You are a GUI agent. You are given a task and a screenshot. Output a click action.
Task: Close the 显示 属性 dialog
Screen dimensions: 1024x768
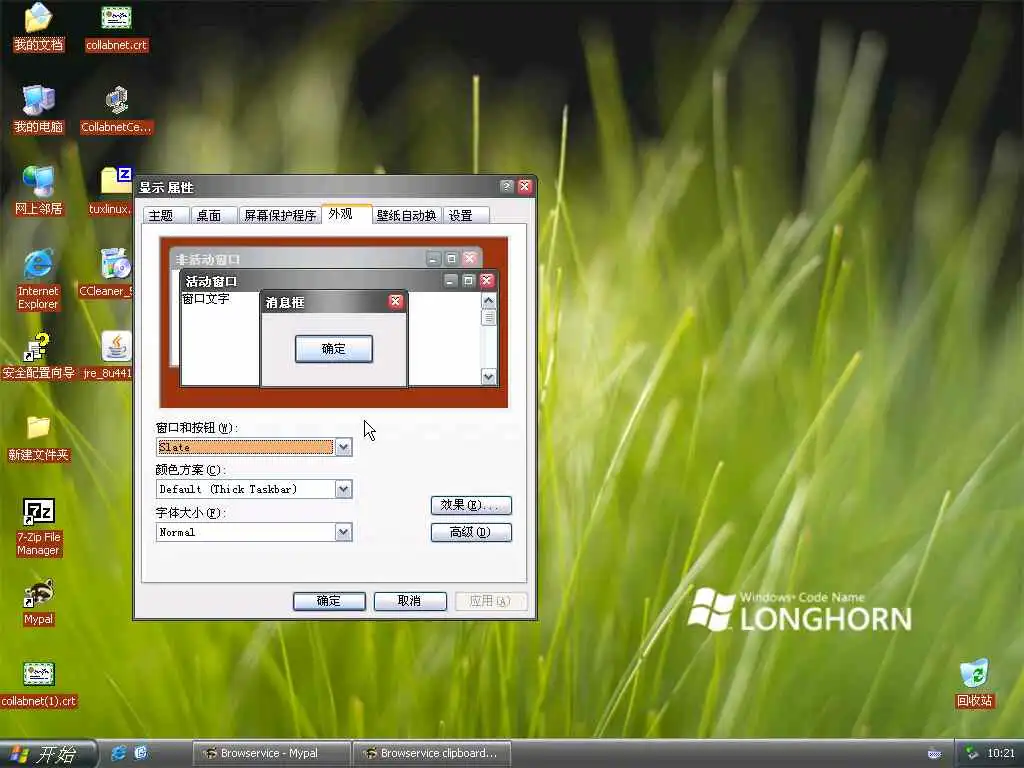(x=524, y=187)
